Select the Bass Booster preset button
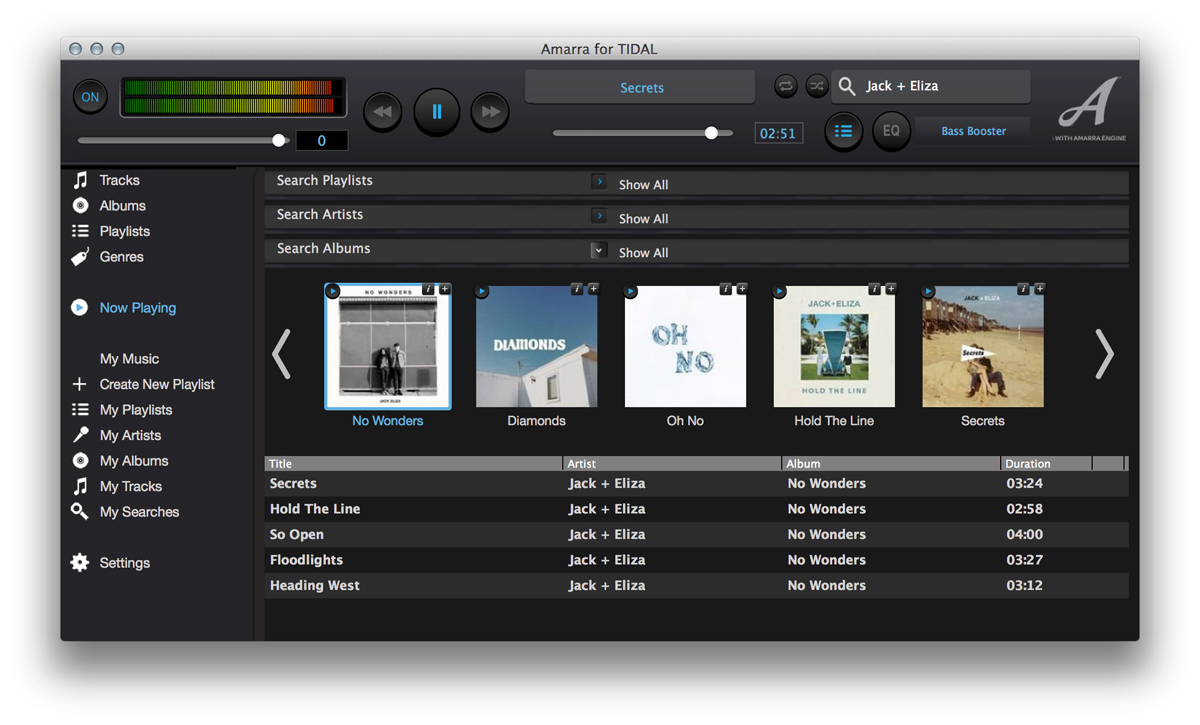The image size is (1200, 725). (x=973, y=131)
